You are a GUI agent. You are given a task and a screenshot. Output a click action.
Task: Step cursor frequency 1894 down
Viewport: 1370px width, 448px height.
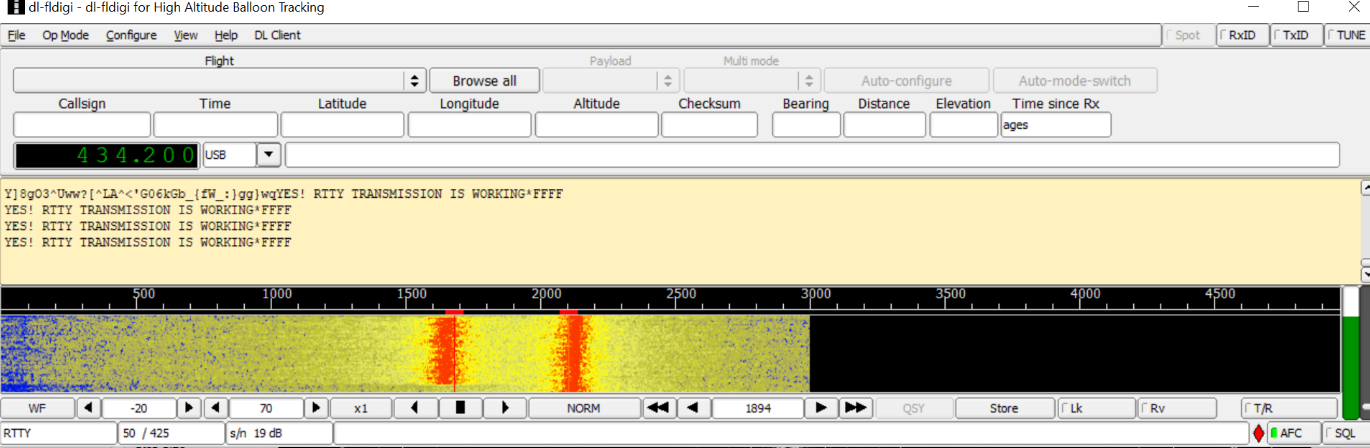click(694, 408)
